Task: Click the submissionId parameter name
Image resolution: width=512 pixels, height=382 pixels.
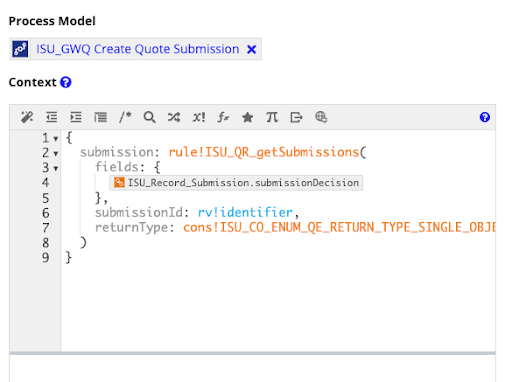Action: click(139, 212)
